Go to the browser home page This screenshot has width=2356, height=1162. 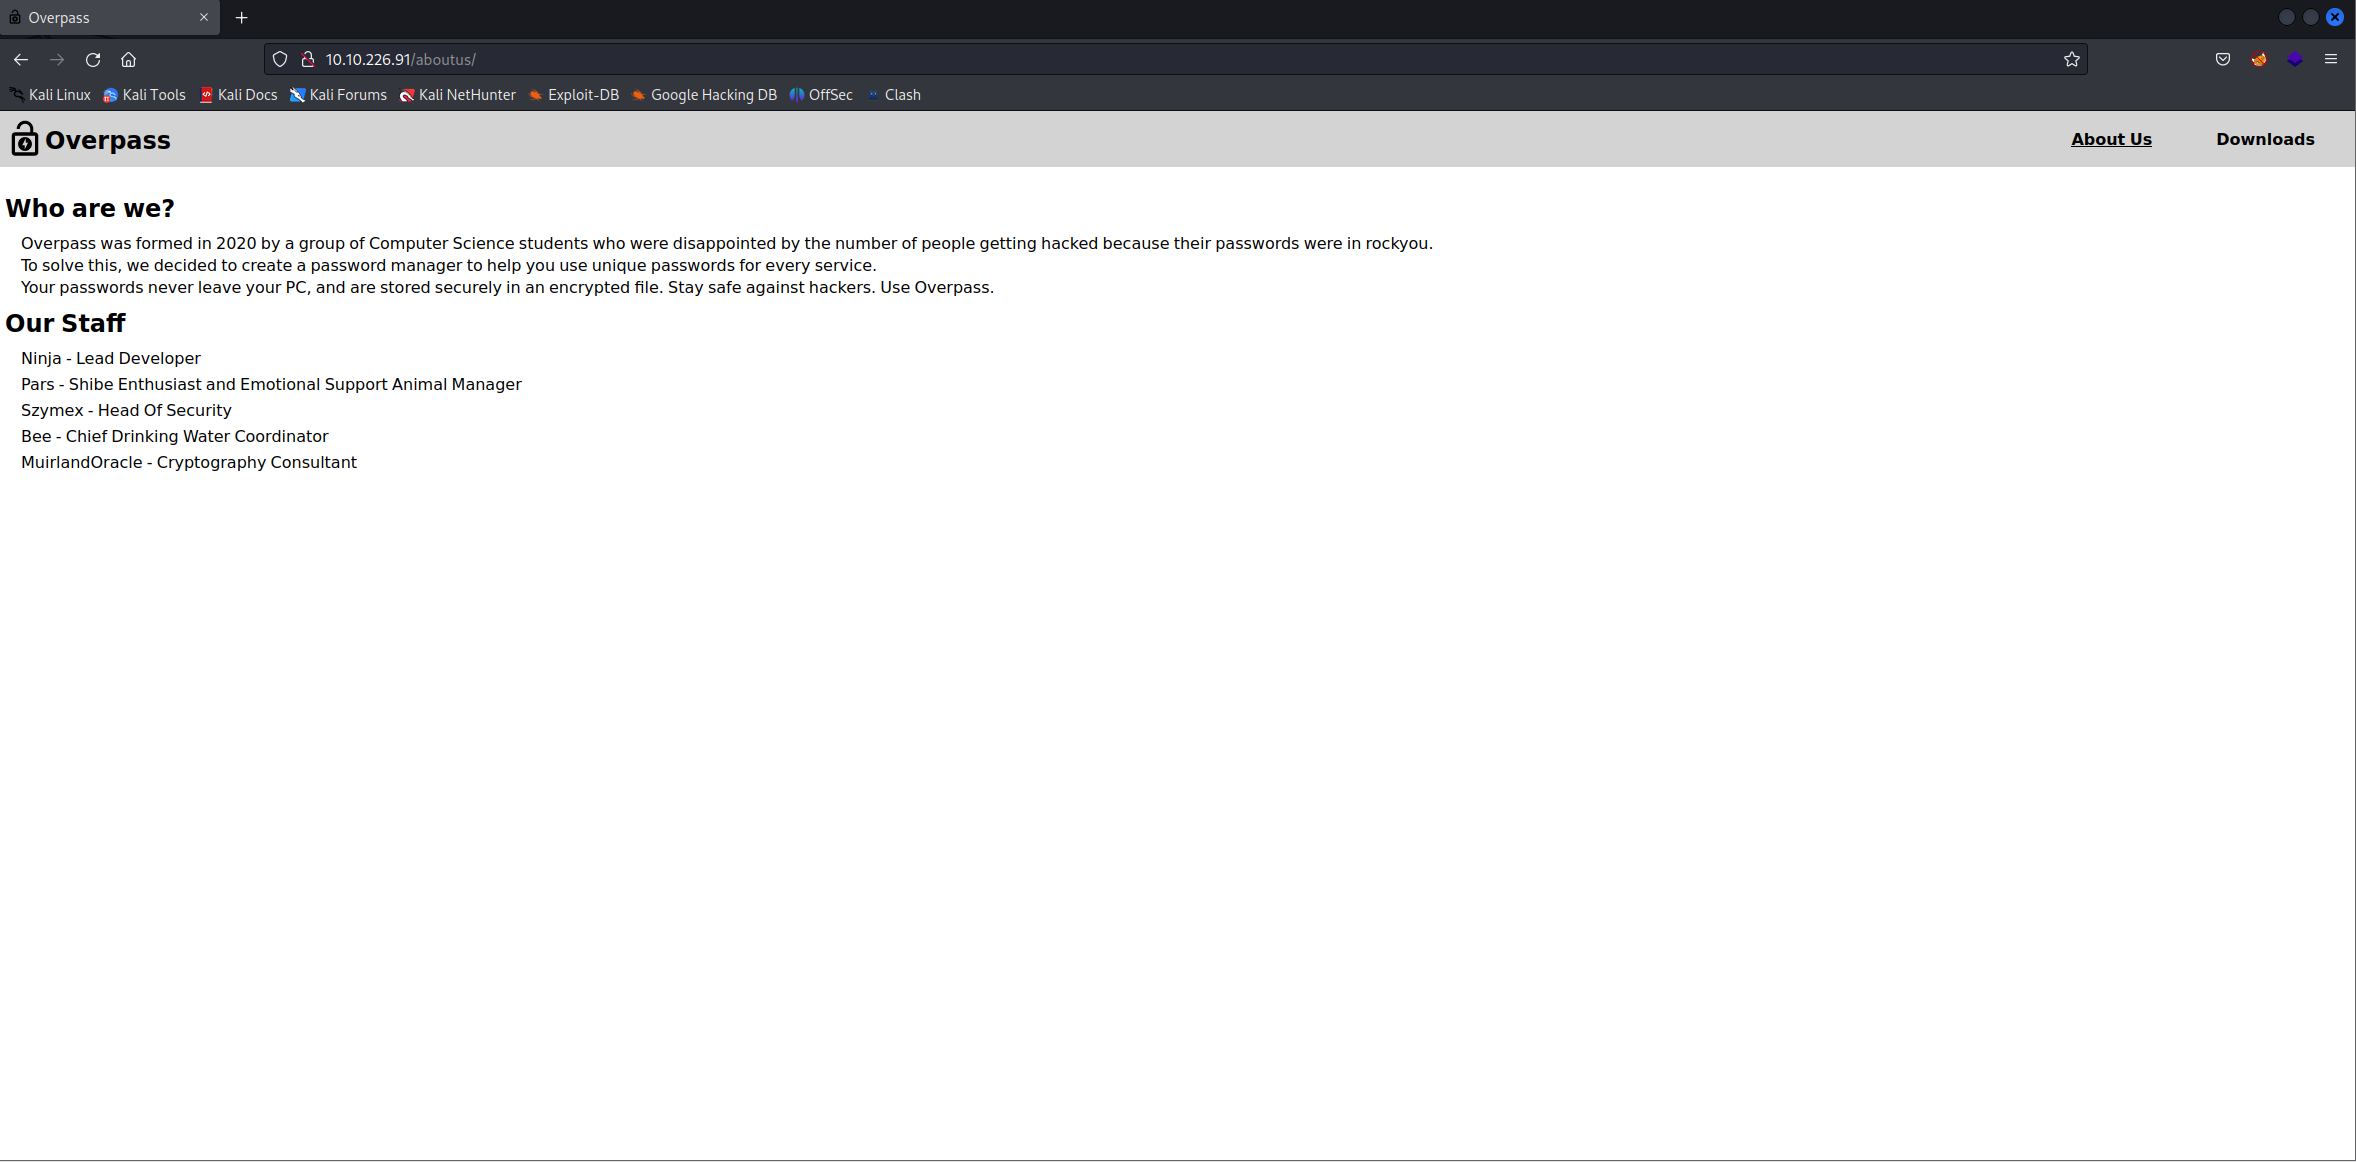pyautogui.click(x=129, y=60)
